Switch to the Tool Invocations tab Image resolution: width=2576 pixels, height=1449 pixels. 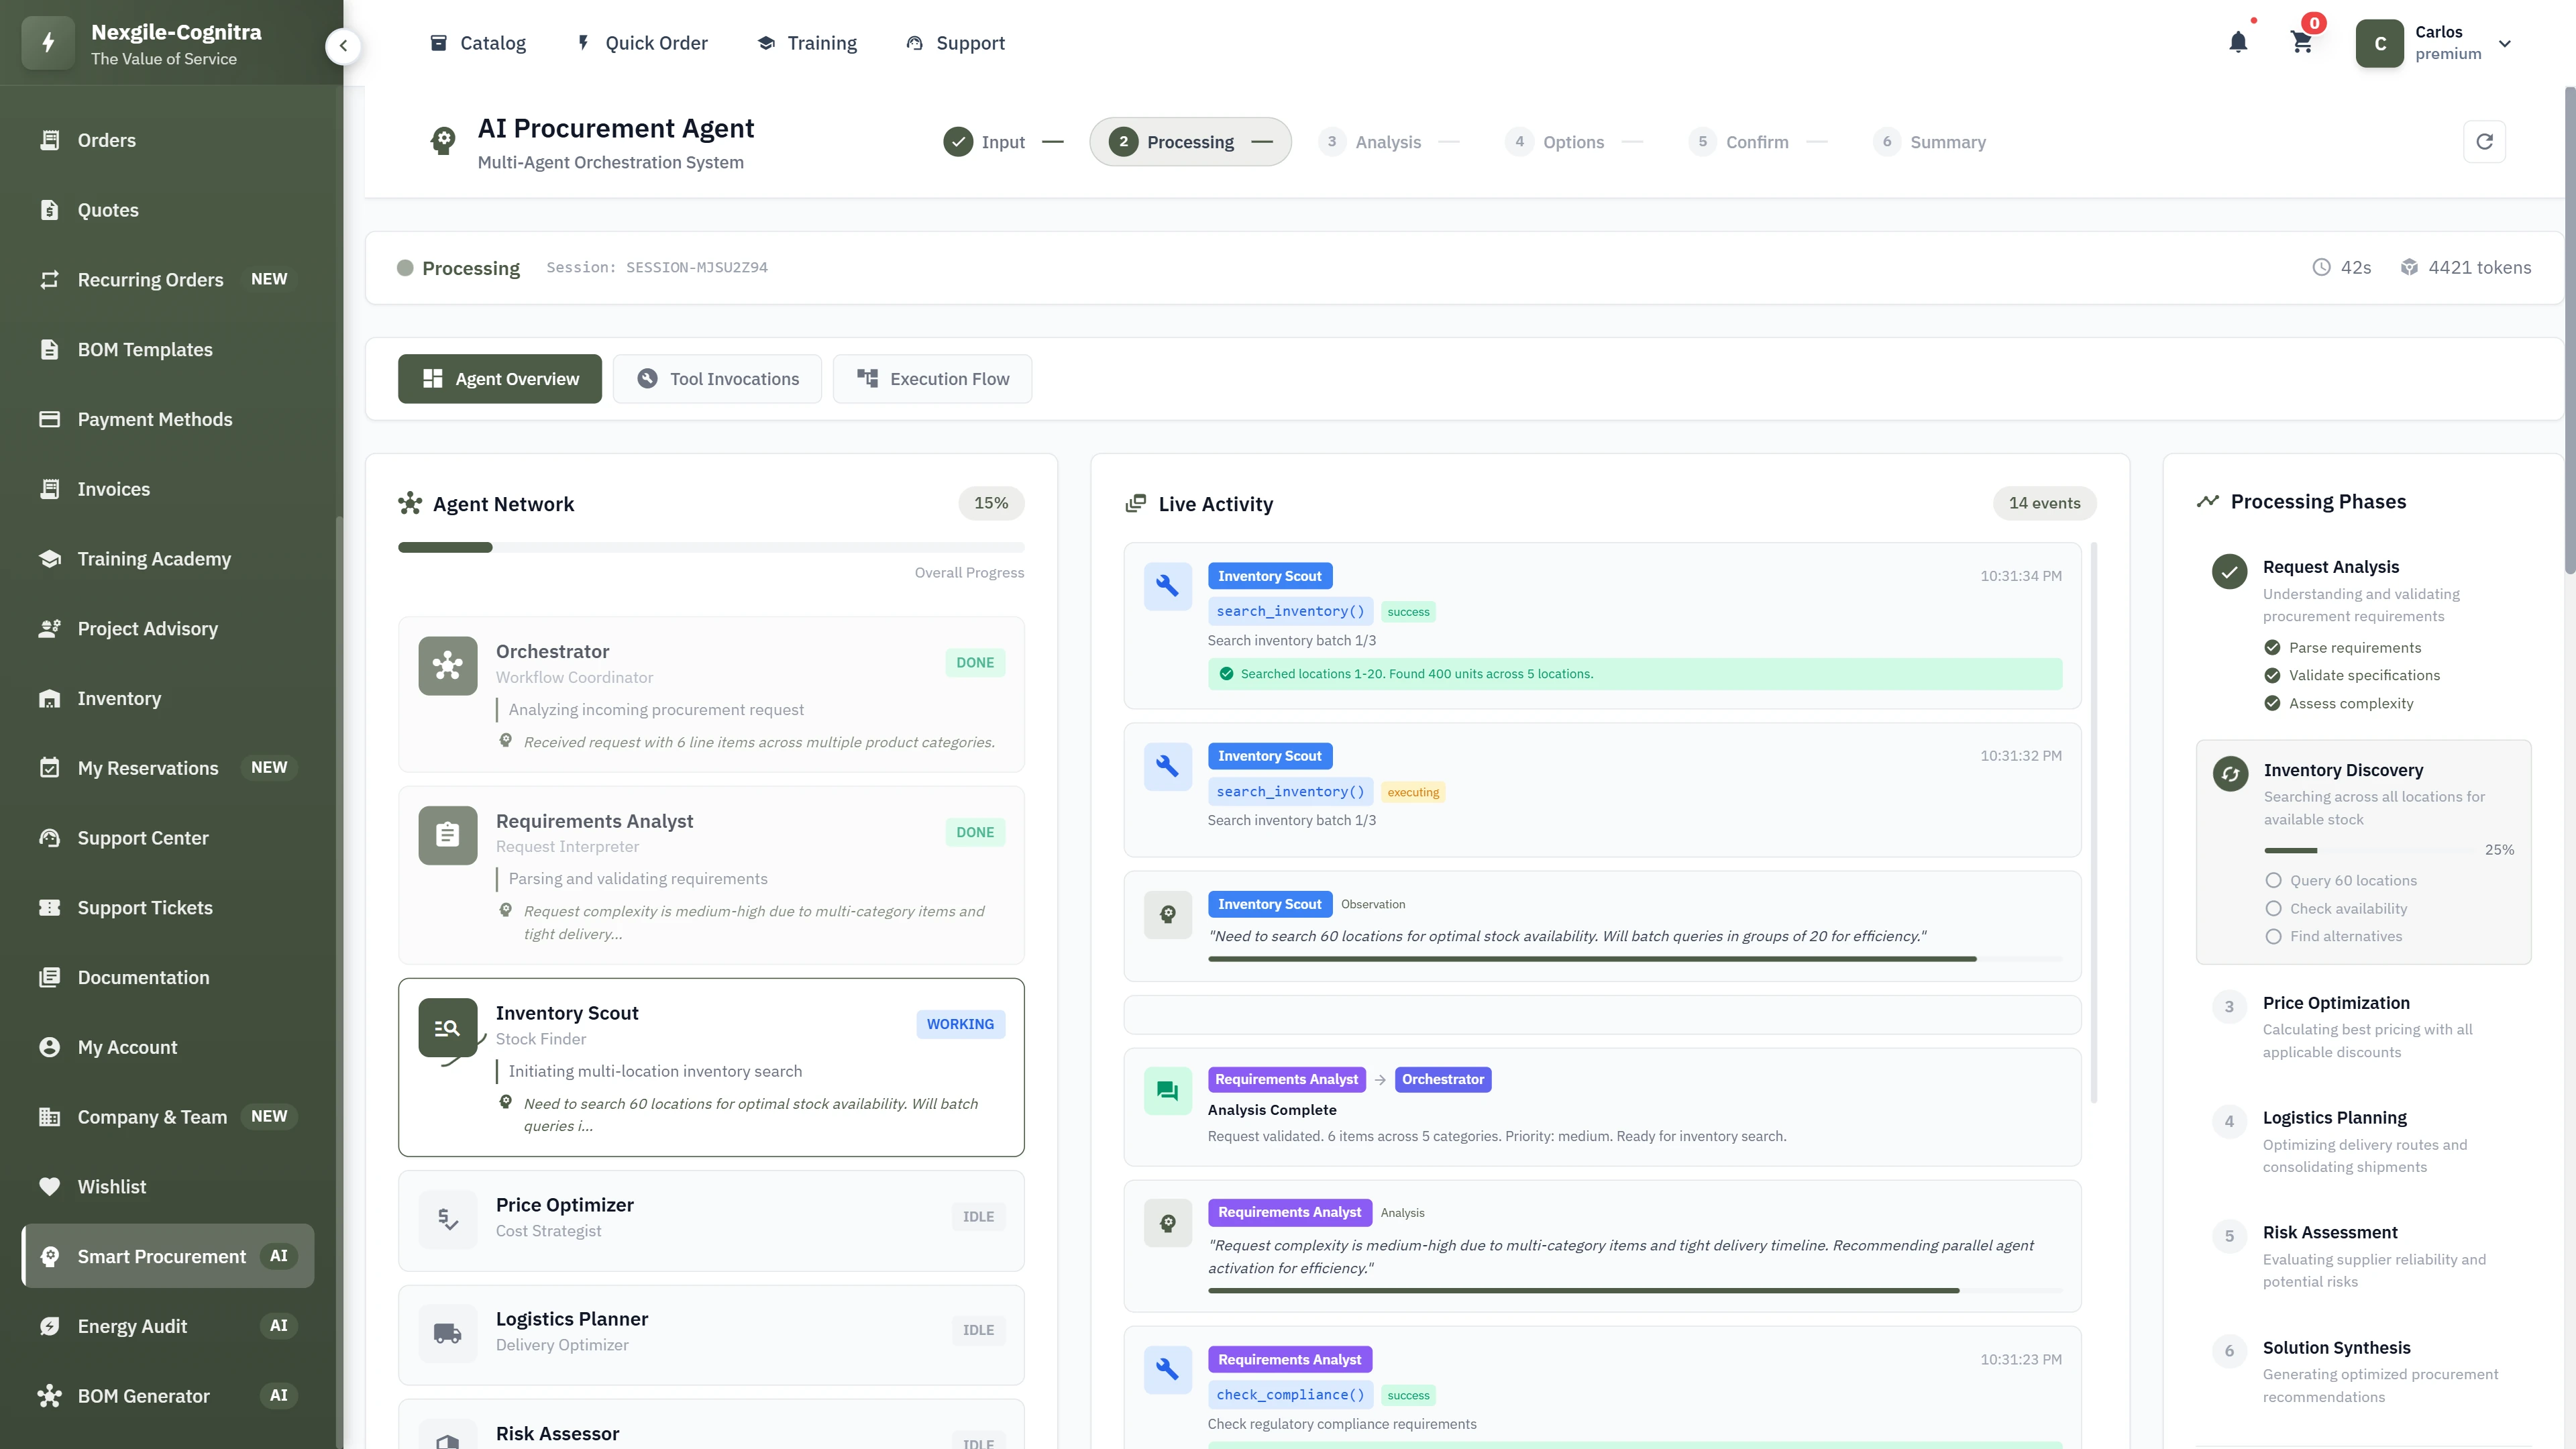click(x=716, y=378)
